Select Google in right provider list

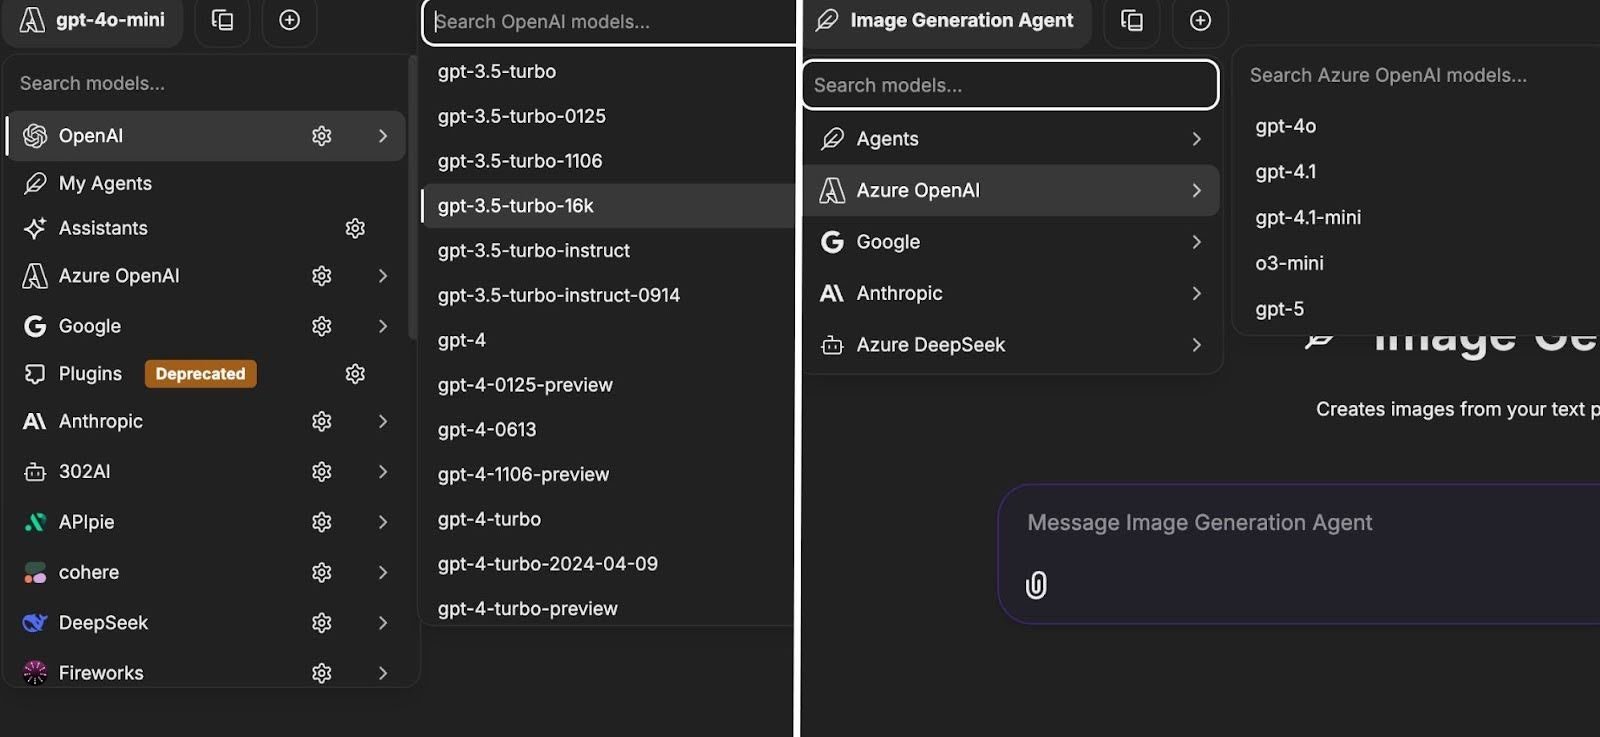click(x=1011, y=242)
